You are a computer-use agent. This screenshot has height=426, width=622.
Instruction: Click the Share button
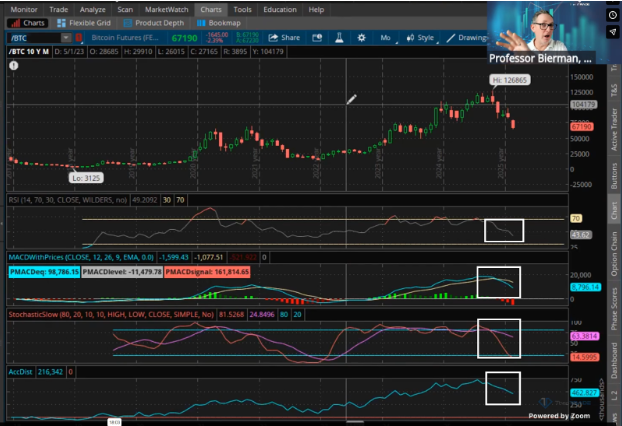284,38
